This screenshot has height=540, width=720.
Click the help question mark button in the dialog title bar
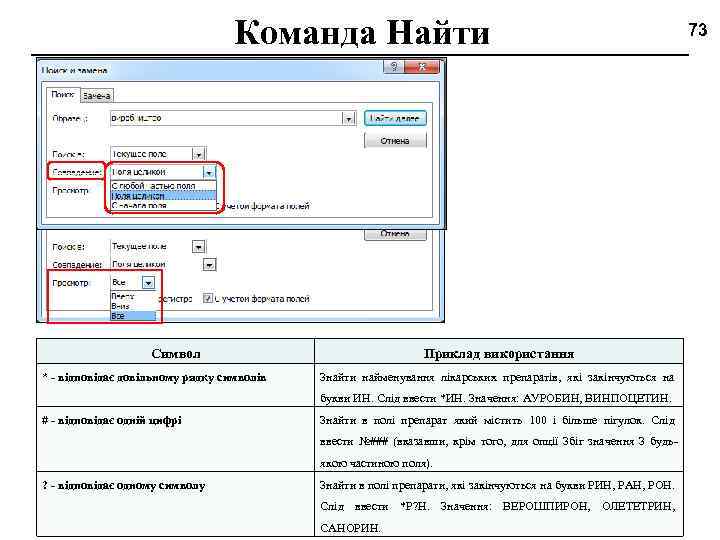point(394,67)
